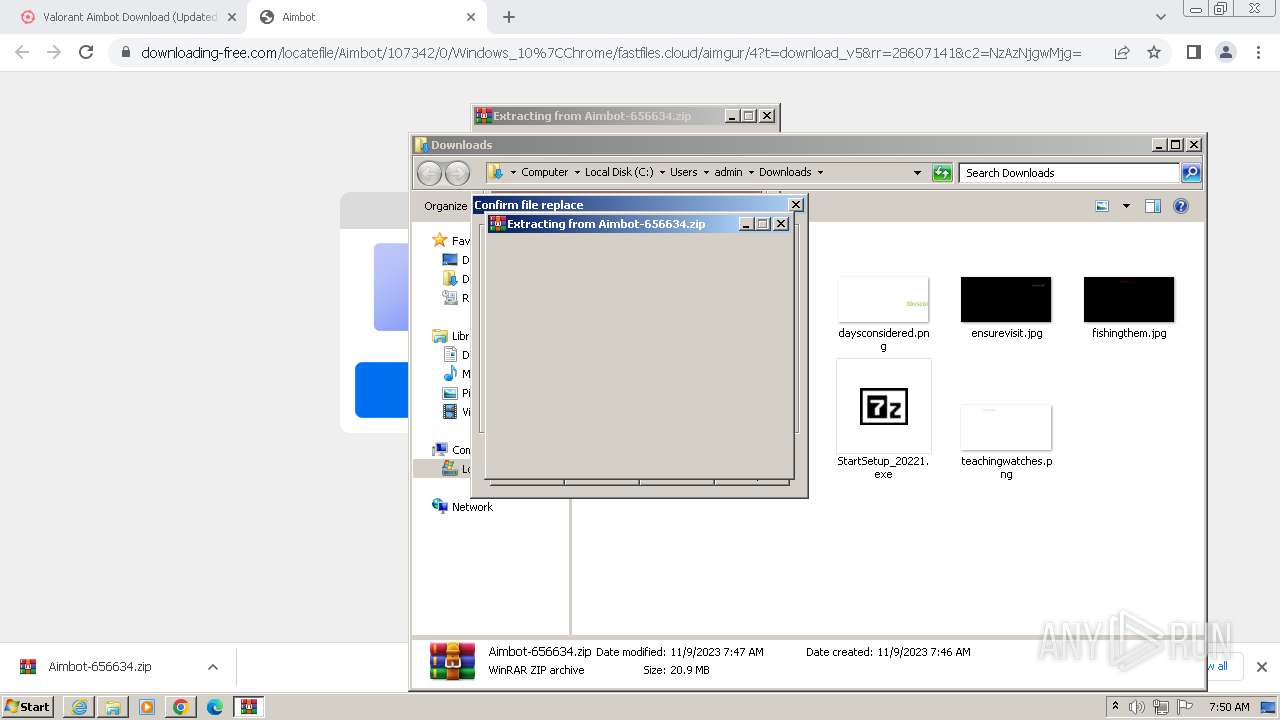The image size is (1280, 720).
Task: Open the Explorer help icon
Action: pyautogui.click(x=1181, y=206)
